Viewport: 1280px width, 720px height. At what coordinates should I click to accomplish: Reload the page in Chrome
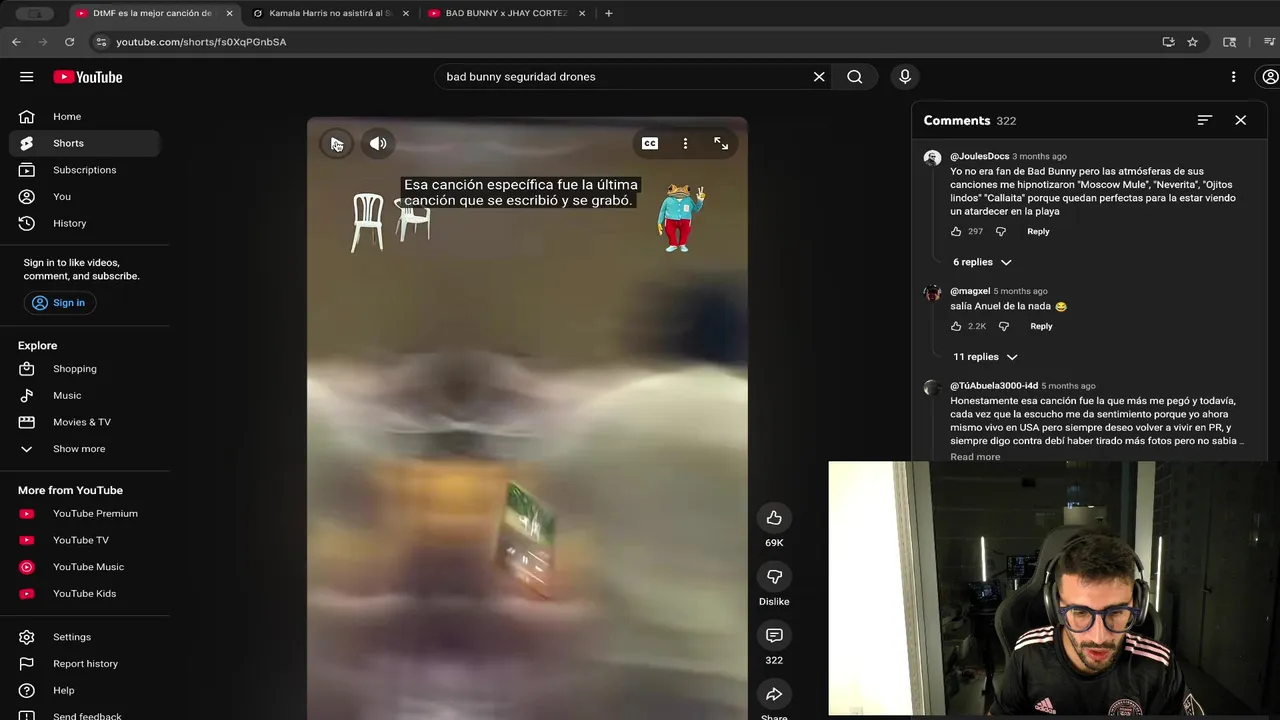(x=69, y=42)
